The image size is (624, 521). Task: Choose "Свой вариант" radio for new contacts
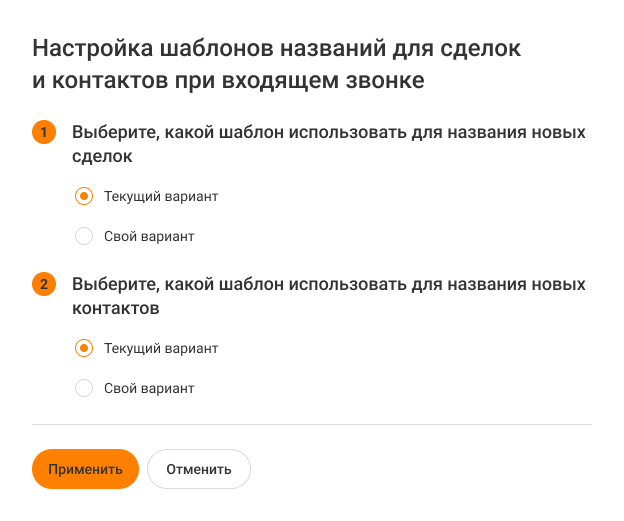click(x=85, y=388)
